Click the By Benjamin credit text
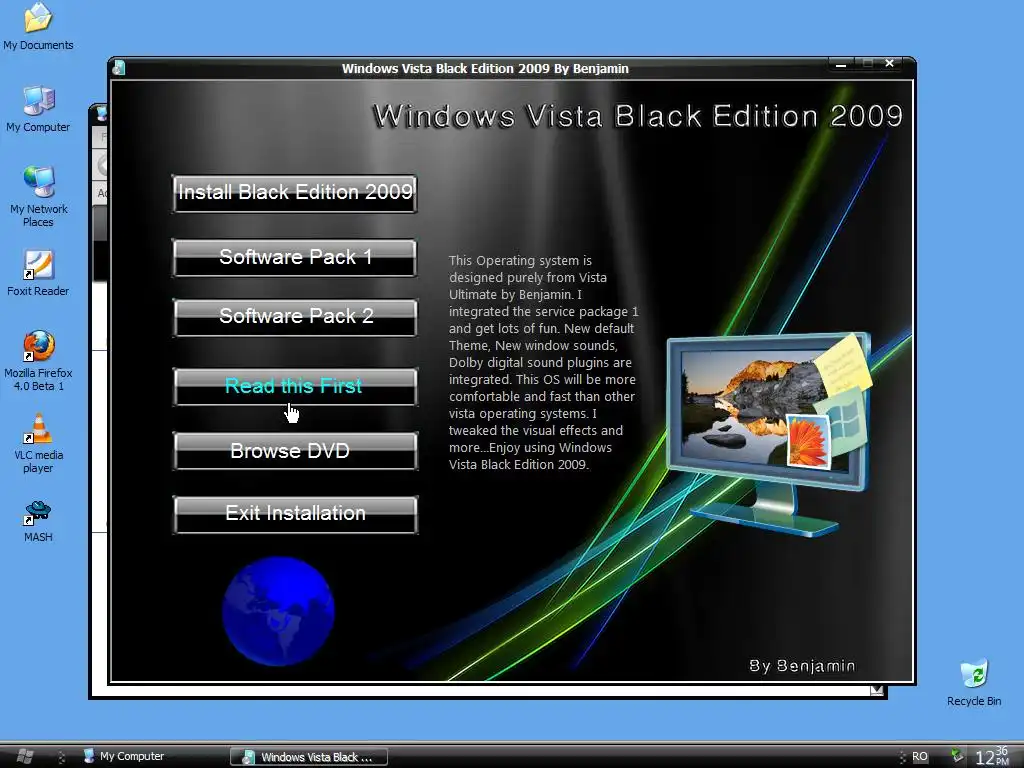 [x=802, y=665]
